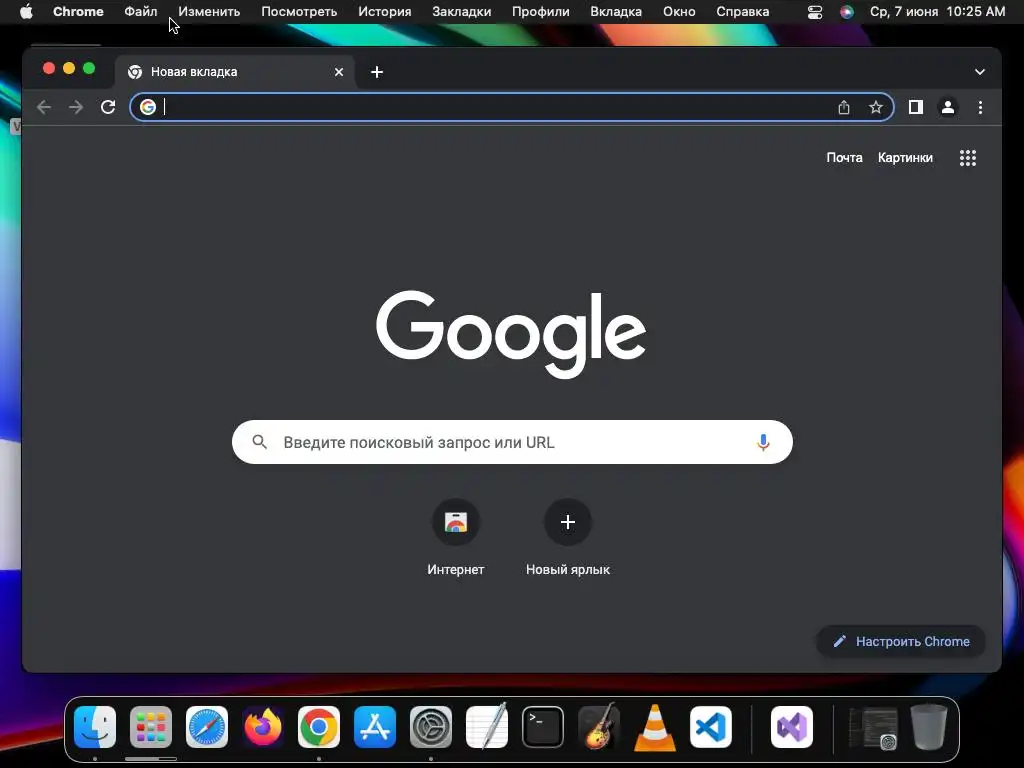Image resolution: width=1024 pixels, height=768 pixels.
Task: Open Chrome's three-dot menu
Action: pyautogui.click(x=980, y=107)
